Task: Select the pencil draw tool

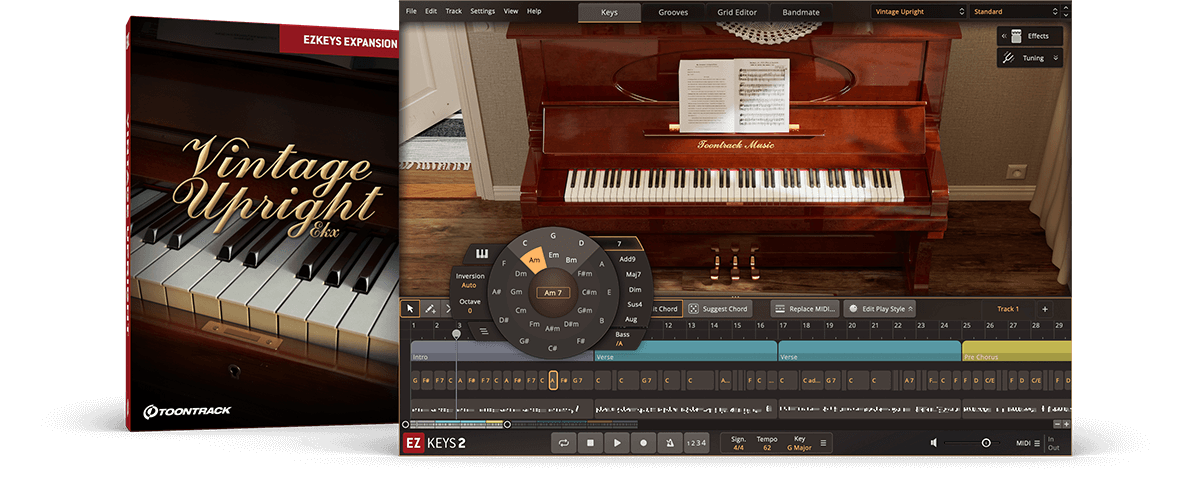Action: (431, 309)
